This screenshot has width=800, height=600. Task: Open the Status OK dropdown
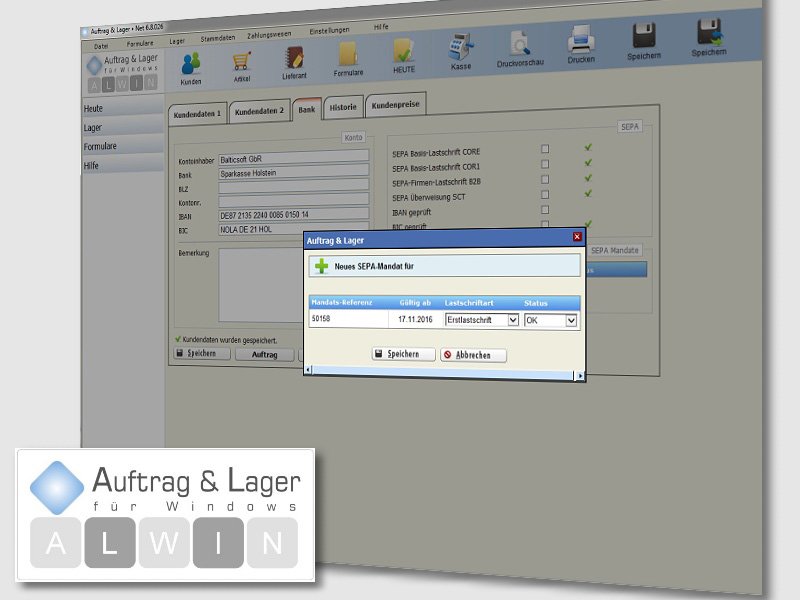(571, 320)
